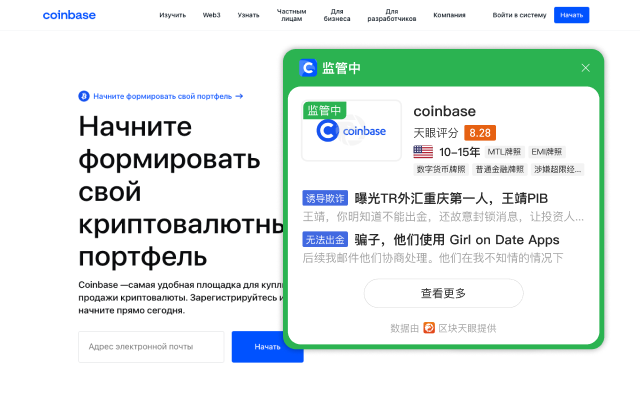This screenshot has height=400, width=640.
Task: Open the Web3 menu item
Action: coord(211,15)
